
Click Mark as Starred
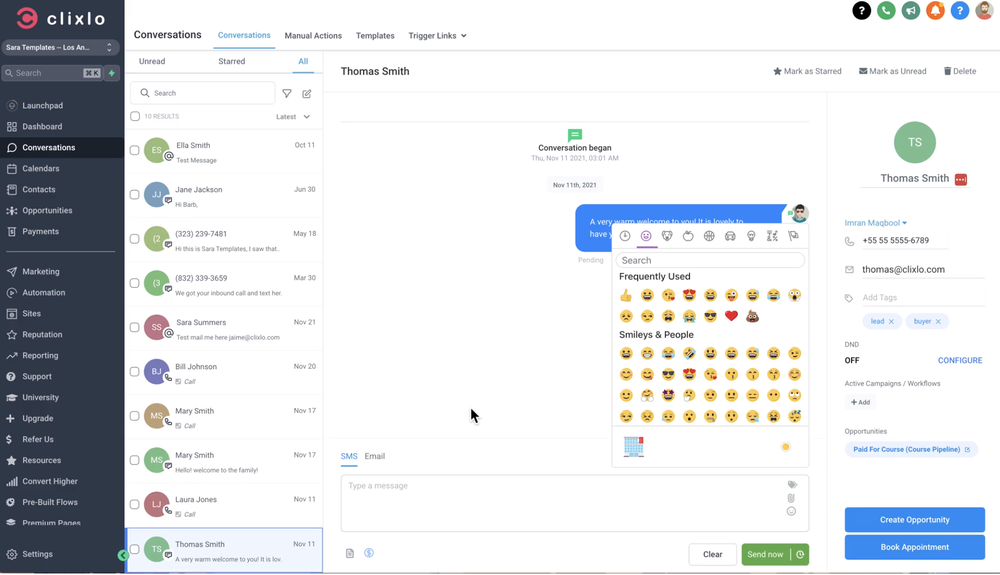(807, 71)
